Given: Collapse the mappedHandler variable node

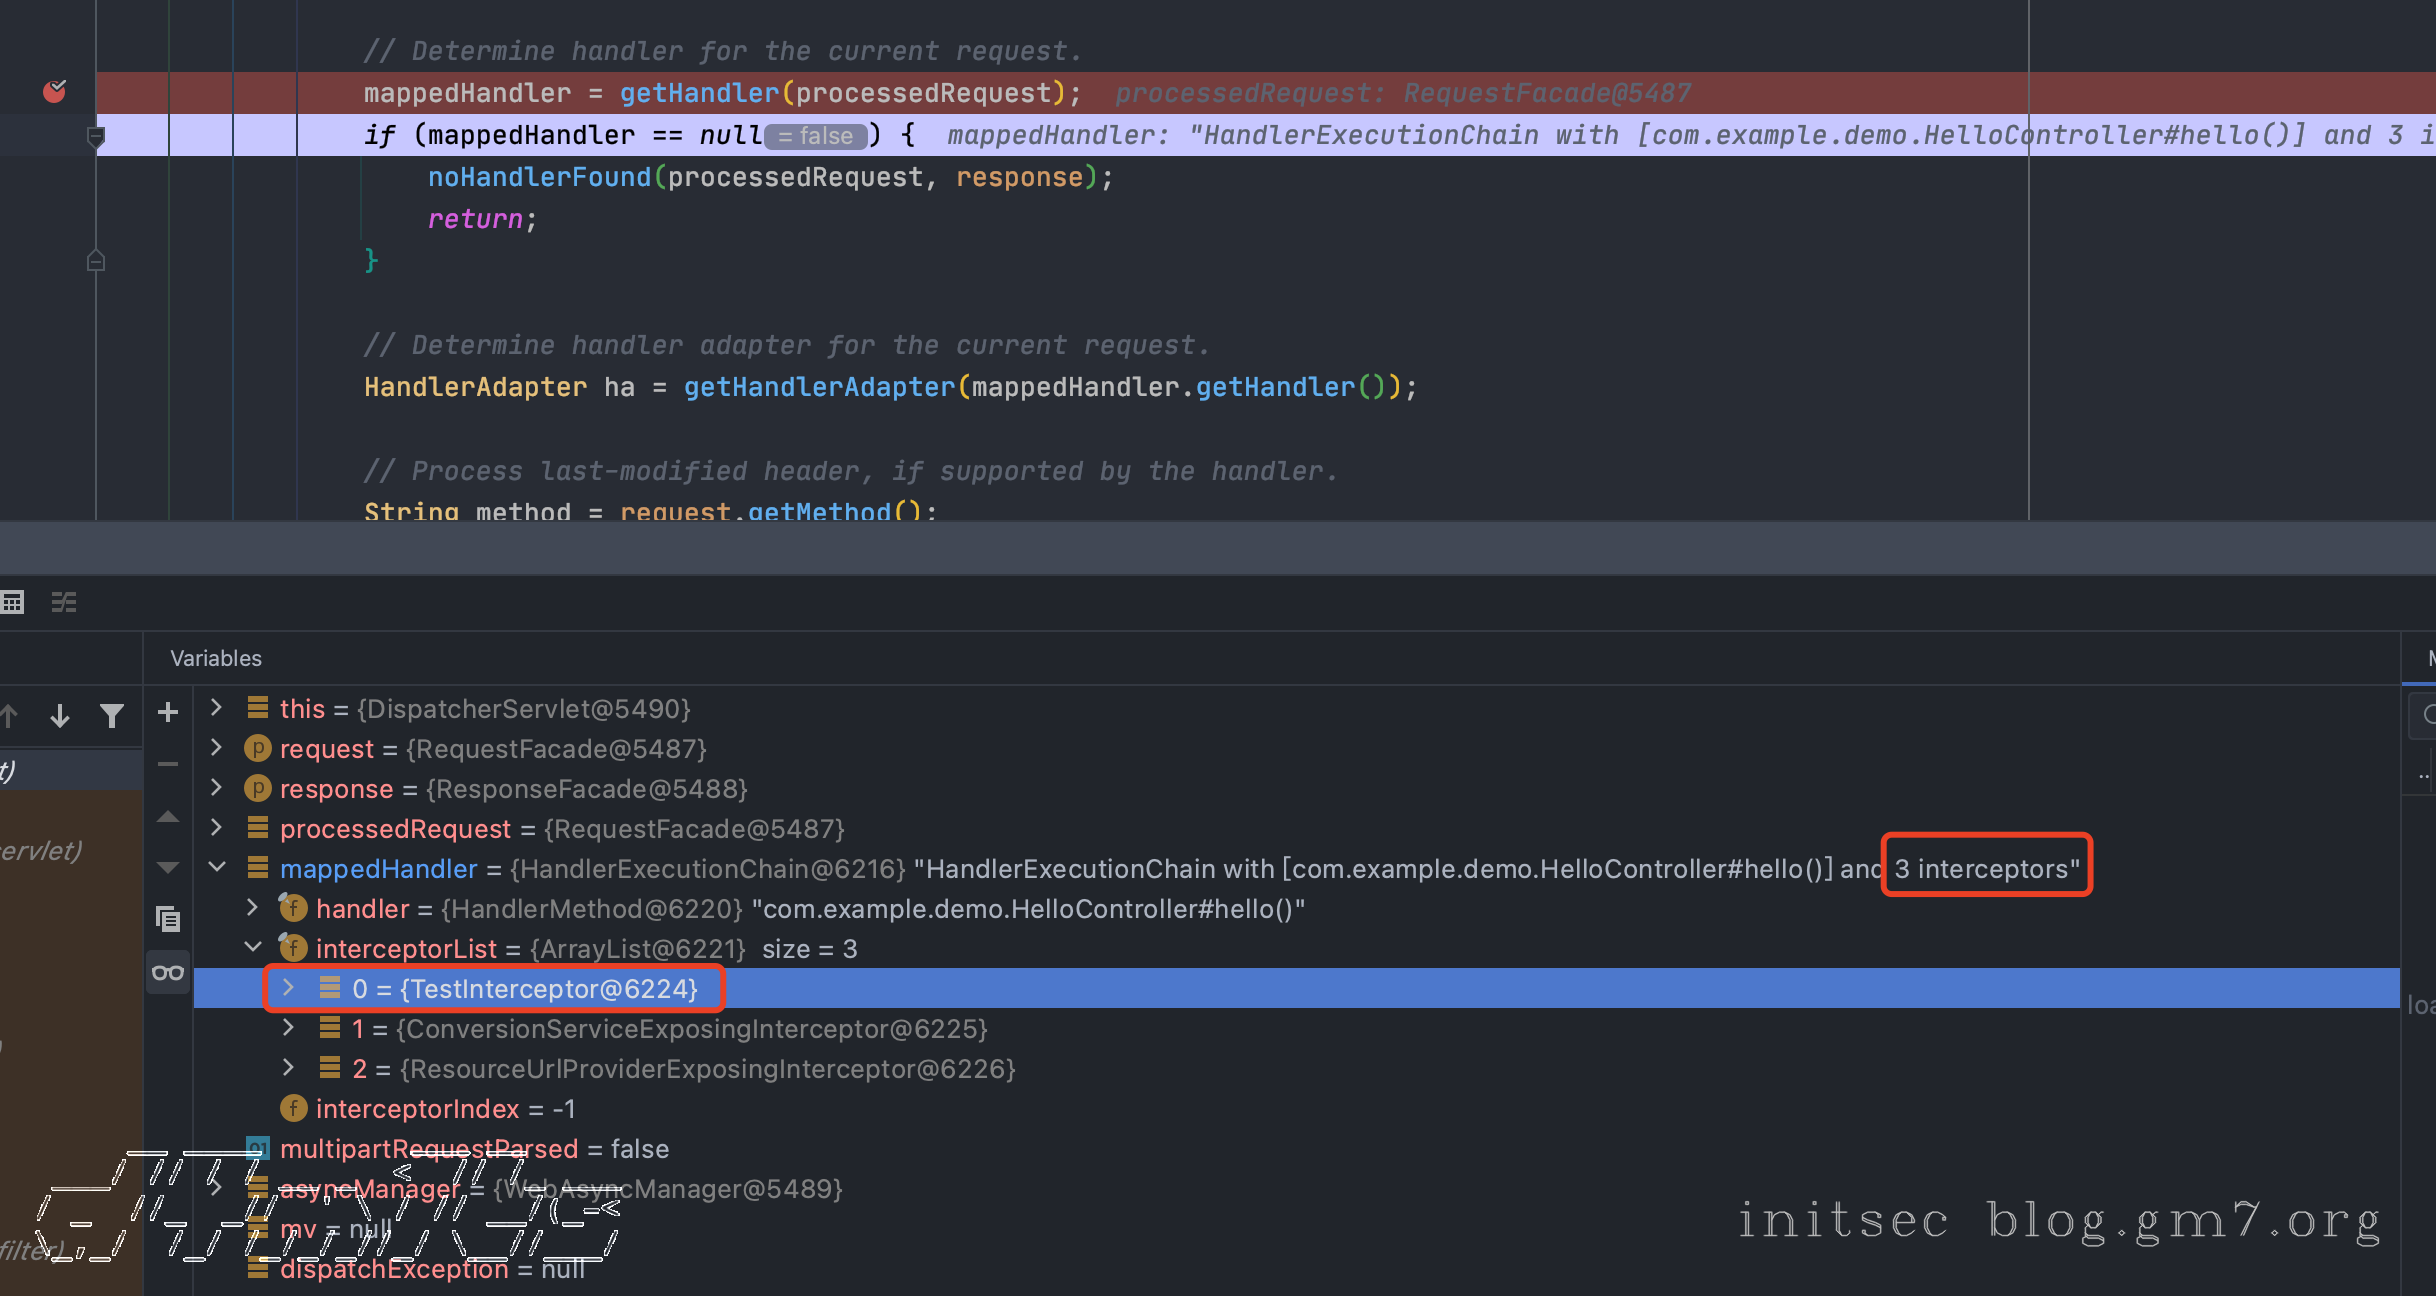Looking at the screenshot, I should pyautogui.click(x=216, y=868).
